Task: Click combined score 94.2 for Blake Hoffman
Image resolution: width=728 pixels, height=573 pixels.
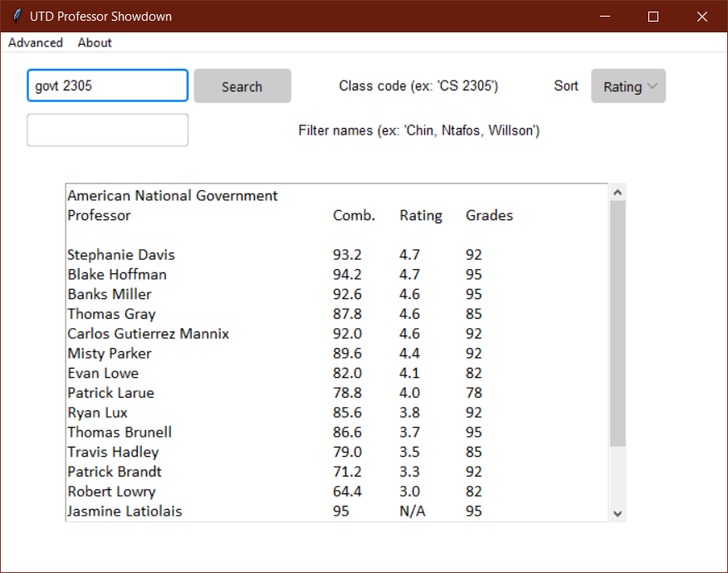Action: [347, 274]
